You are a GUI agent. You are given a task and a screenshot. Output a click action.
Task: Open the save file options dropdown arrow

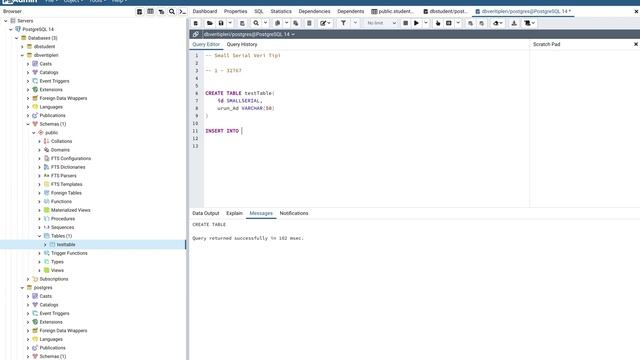[x=230, y=23]
